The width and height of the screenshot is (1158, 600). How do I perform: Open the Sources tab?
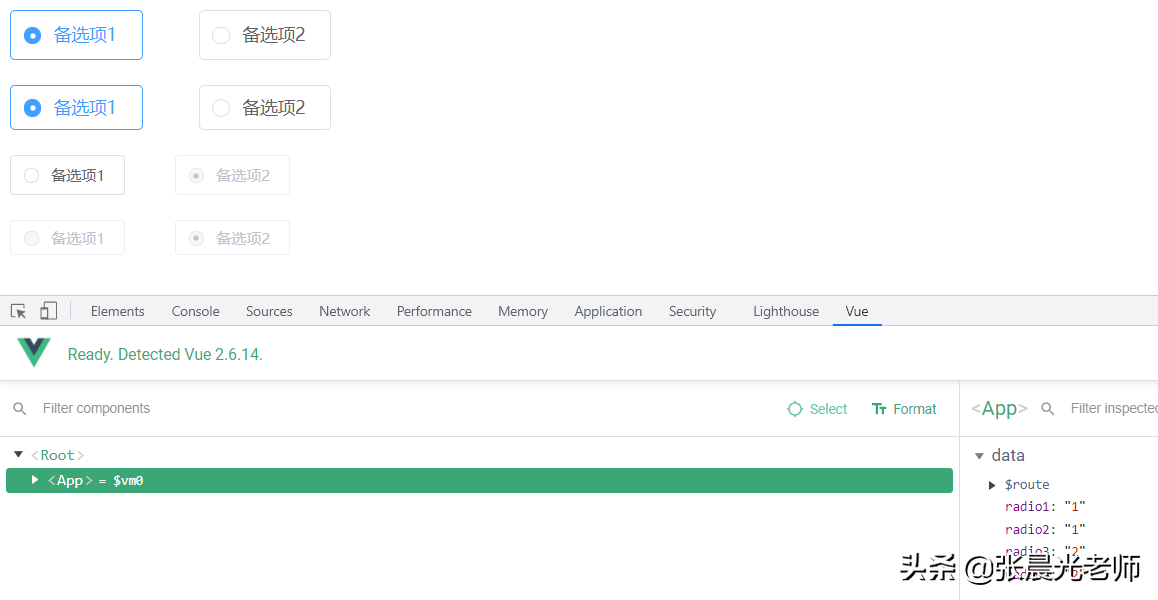269,311
